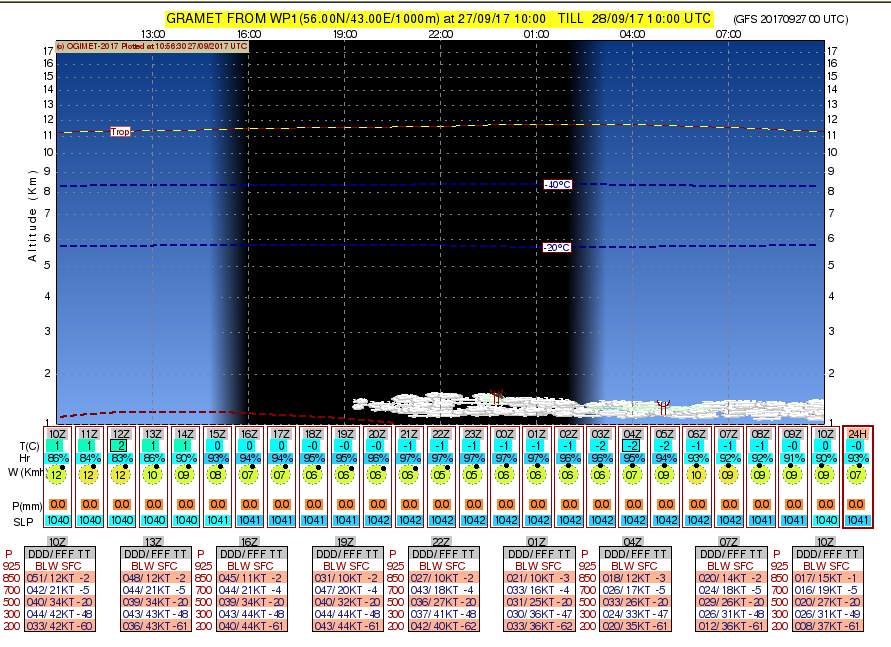Click the red icing symbol near 00Z clouds
891x647 pixels.
[496, 397]
